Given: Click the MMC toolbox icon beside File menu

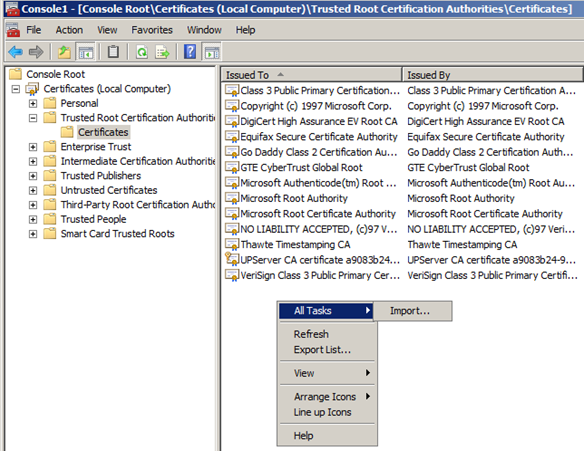Looking at the screenshot, I should [13, 30].
